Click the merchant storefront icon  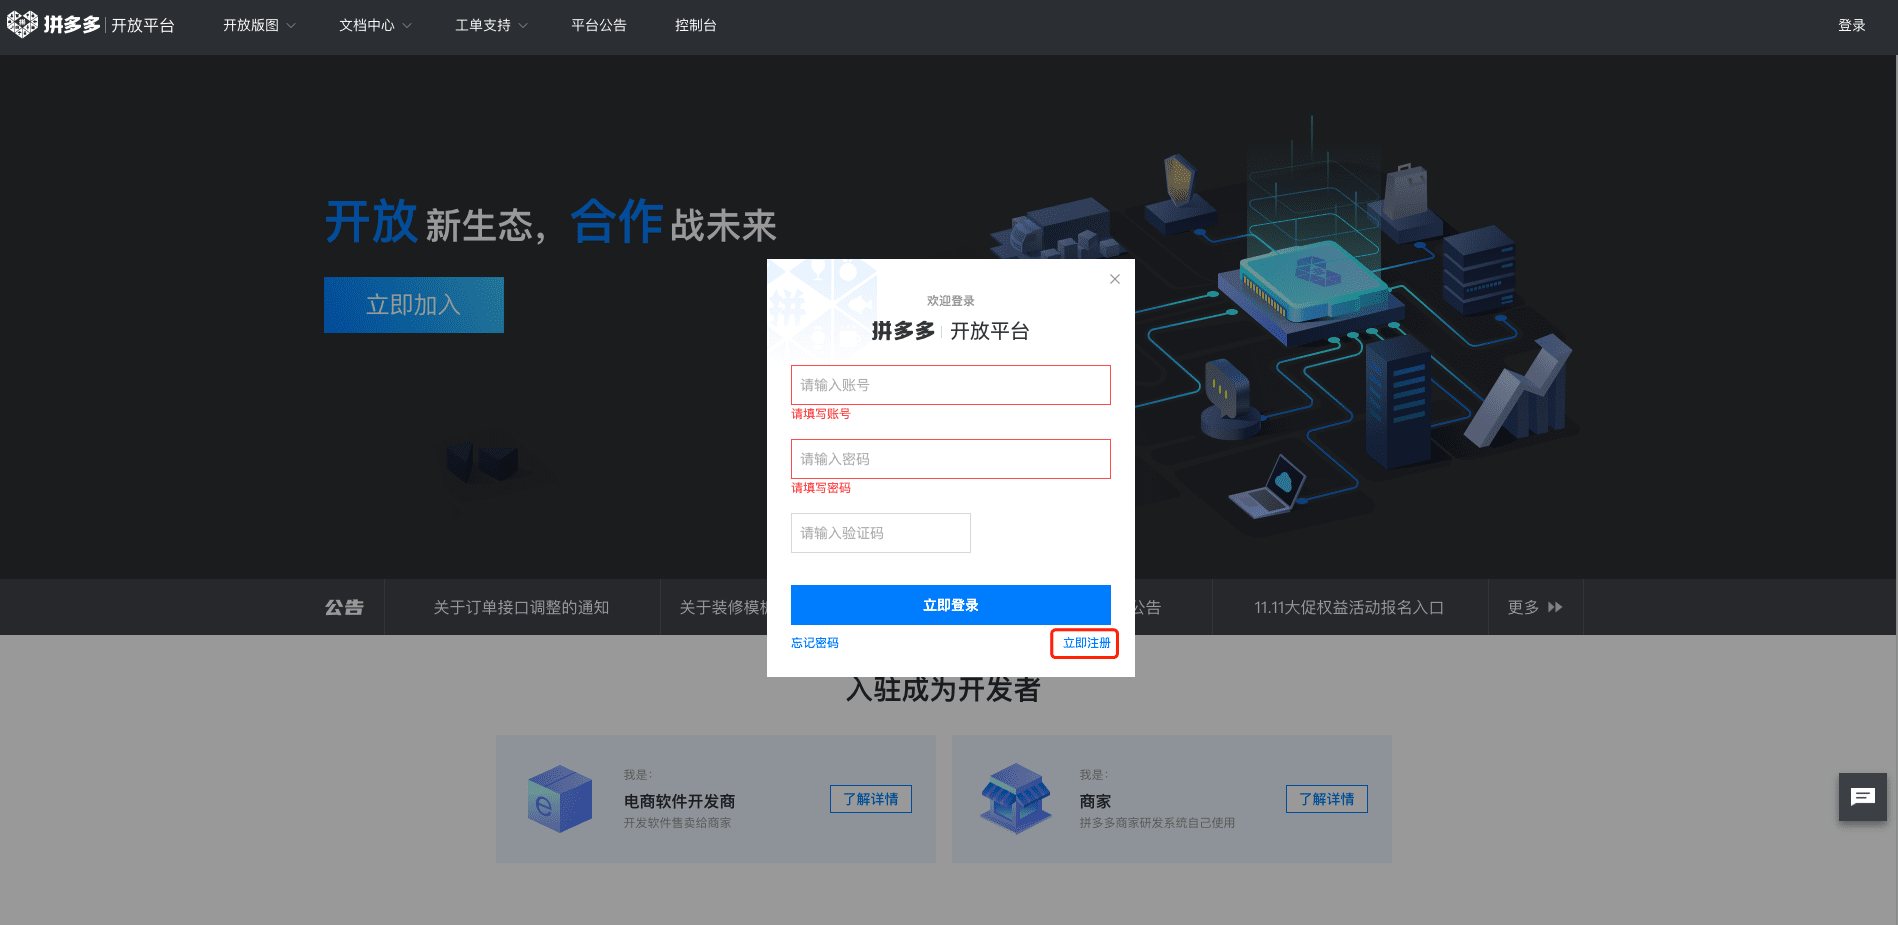[1015, 799]
